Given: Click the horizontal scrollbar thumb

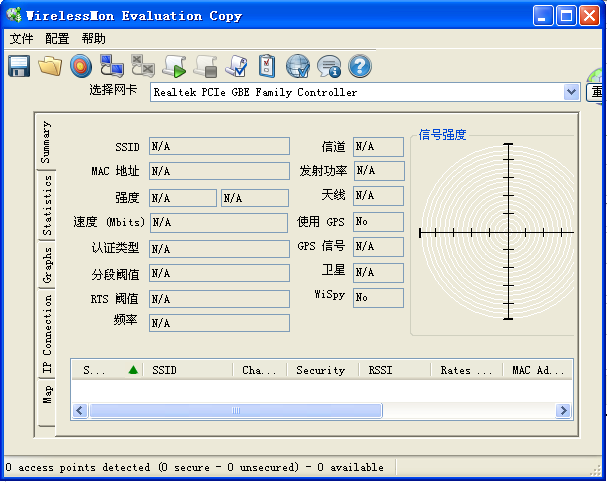Looking at the screenshot, I should tap(236, 410).
